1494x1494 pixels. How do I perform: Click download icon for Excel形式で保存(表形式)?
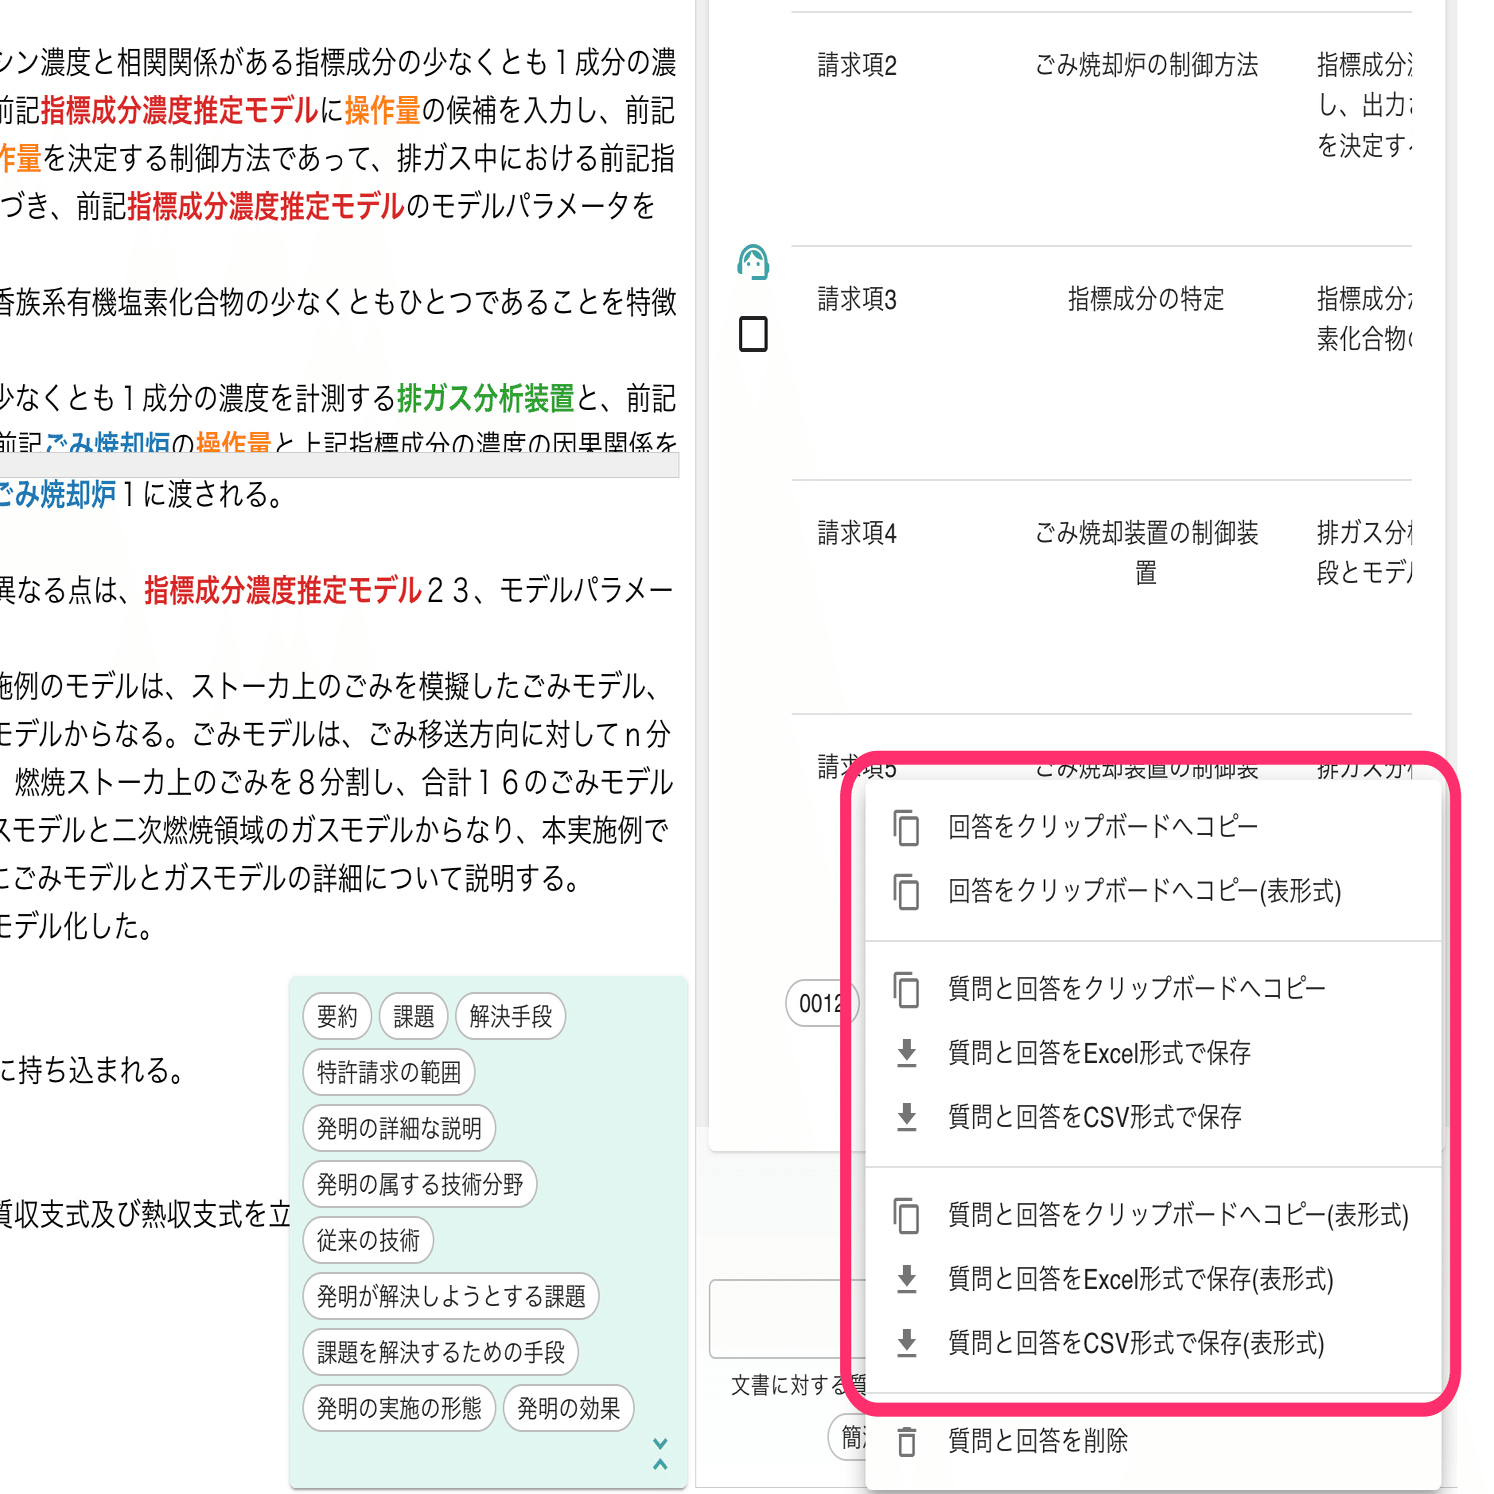[x=908, y=1279]
